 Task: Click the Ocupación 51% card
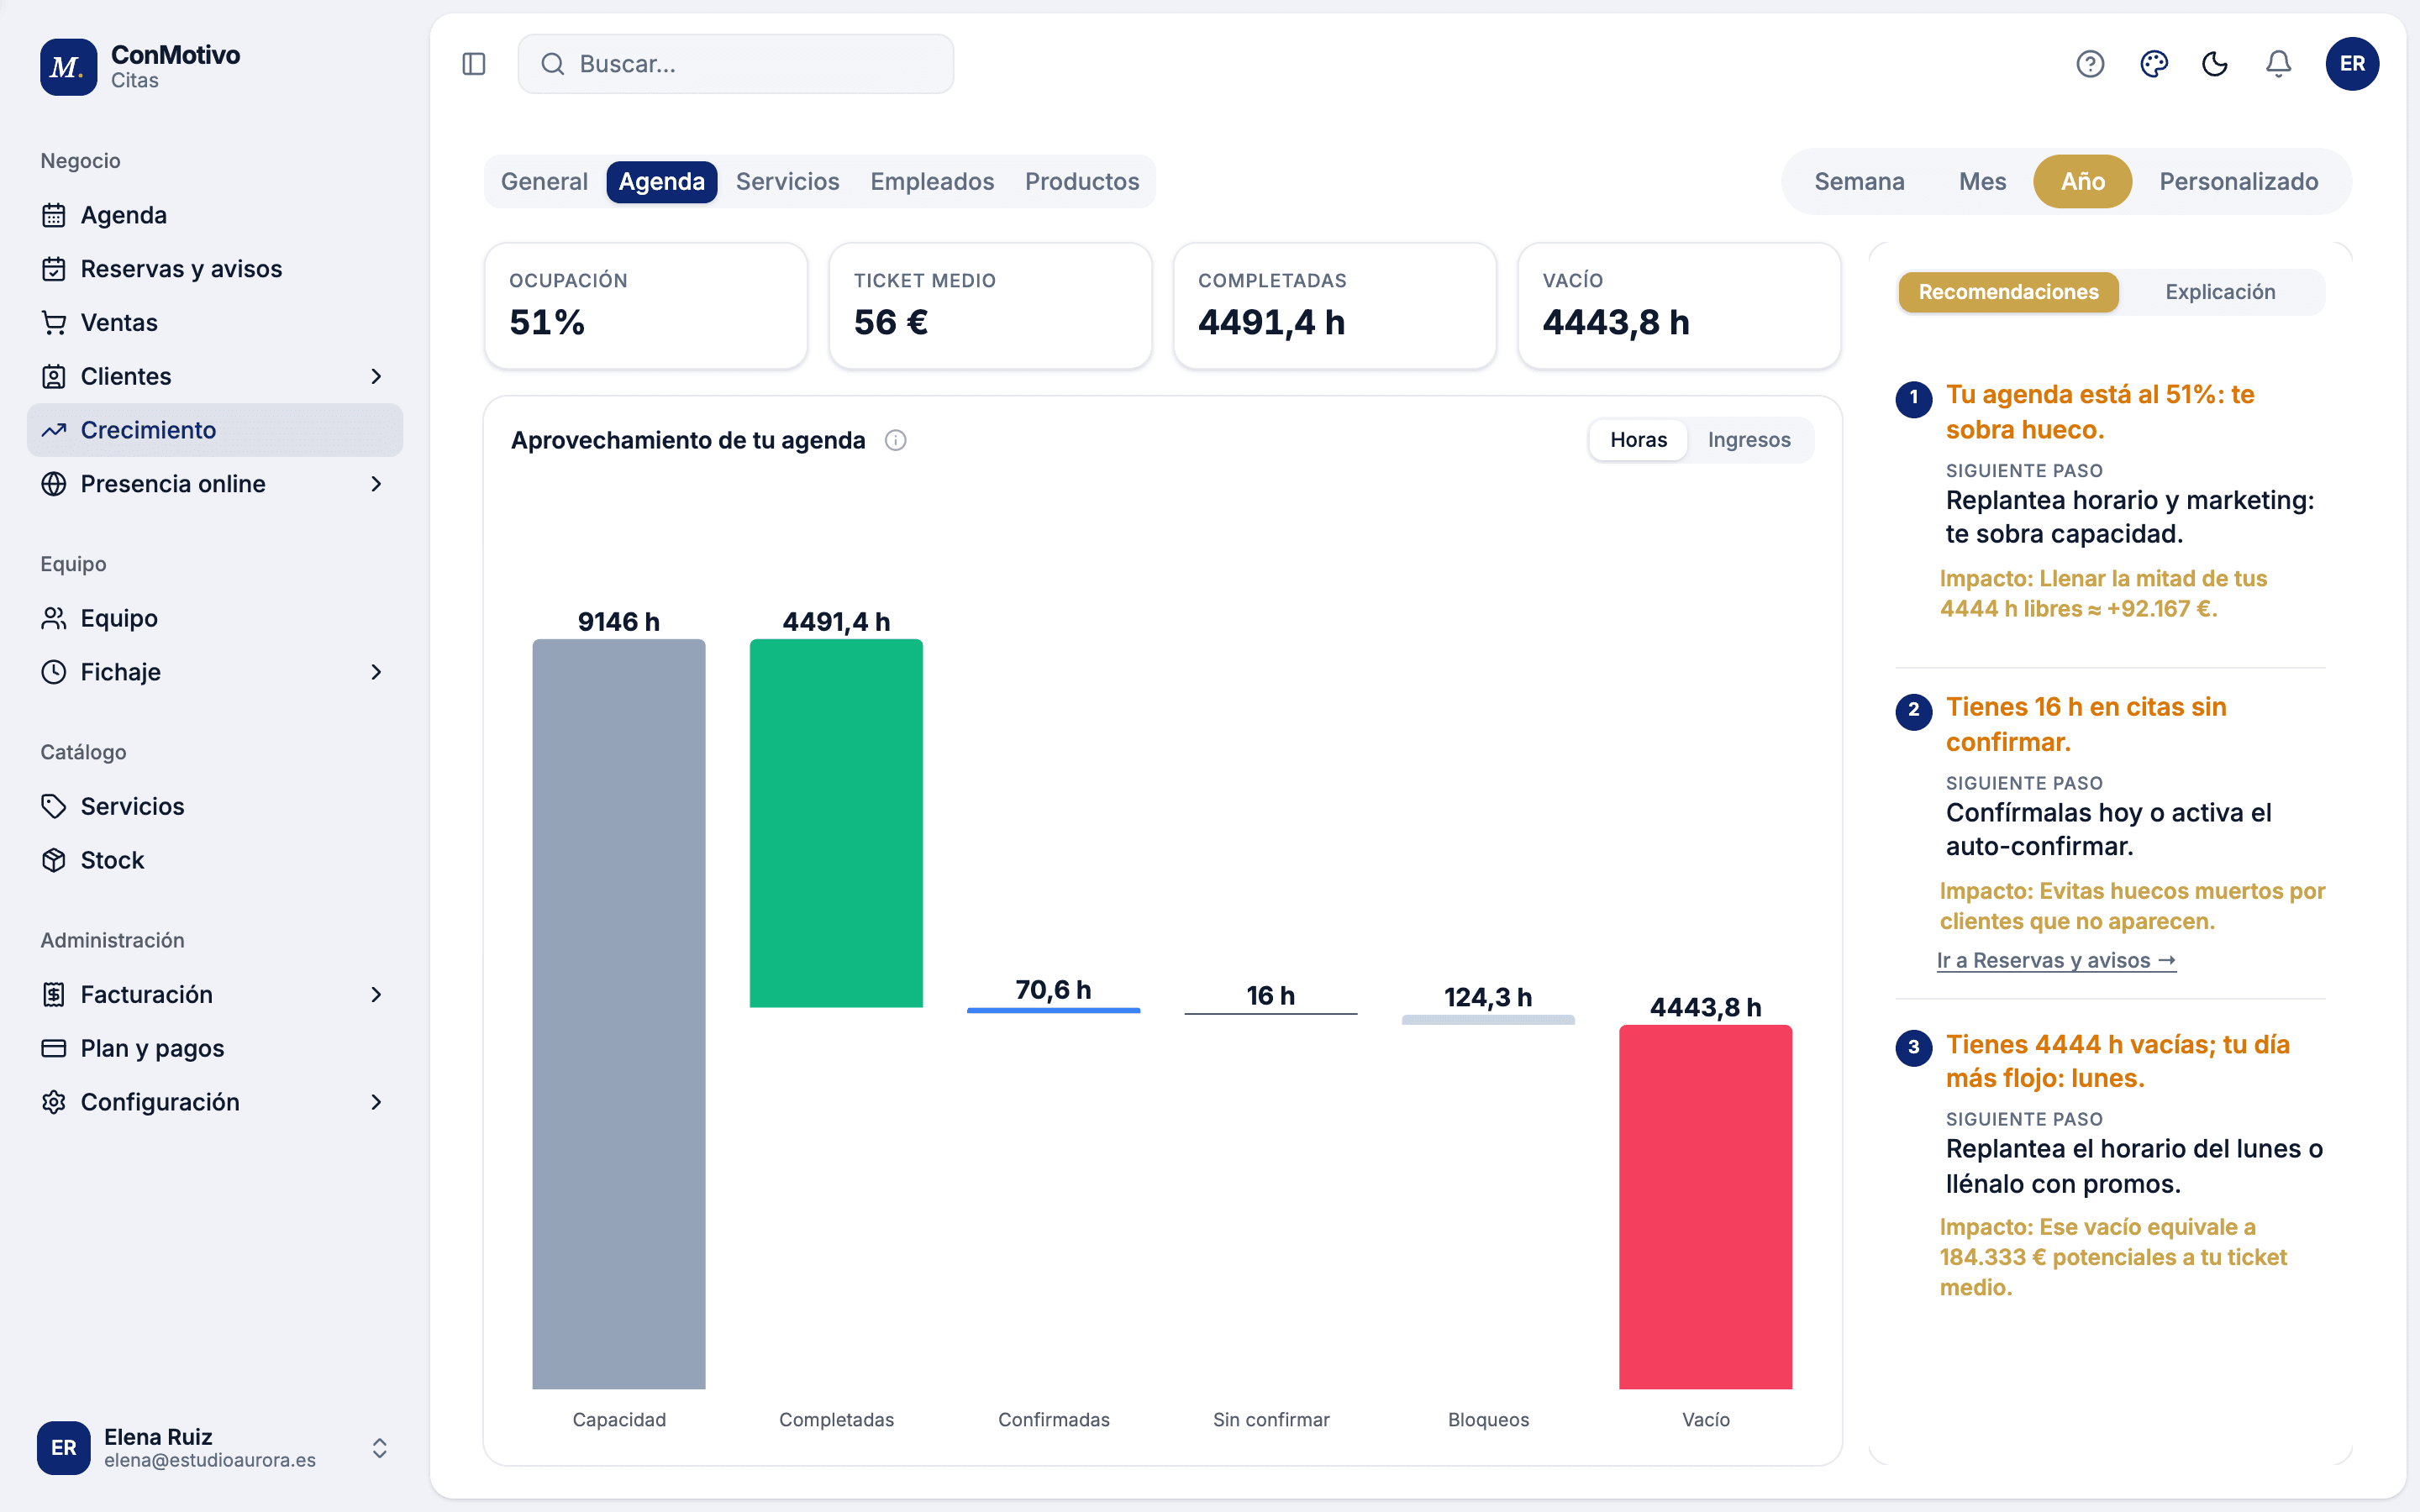click(x=646, y=306)
